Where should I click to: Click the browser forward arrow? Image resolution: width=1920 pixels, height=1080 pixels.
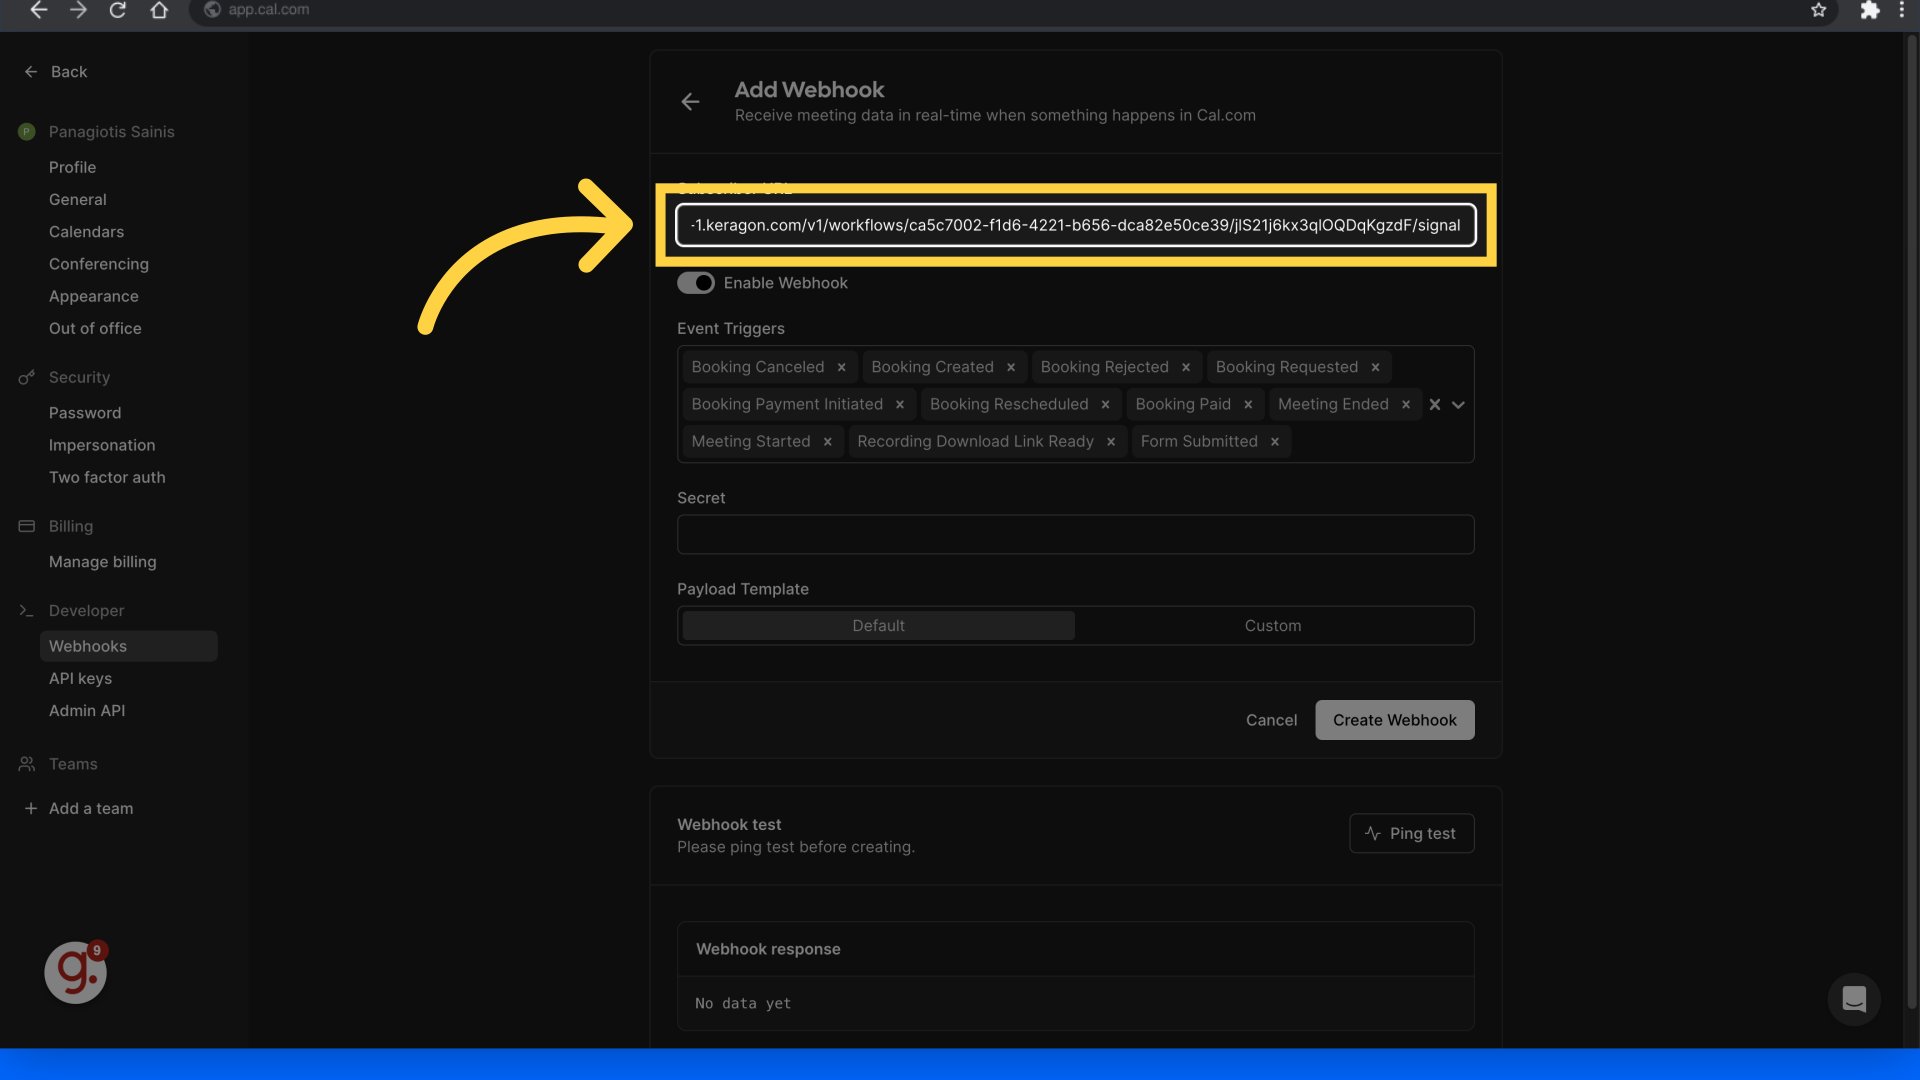pyautogui.click(x=78, y=10)
